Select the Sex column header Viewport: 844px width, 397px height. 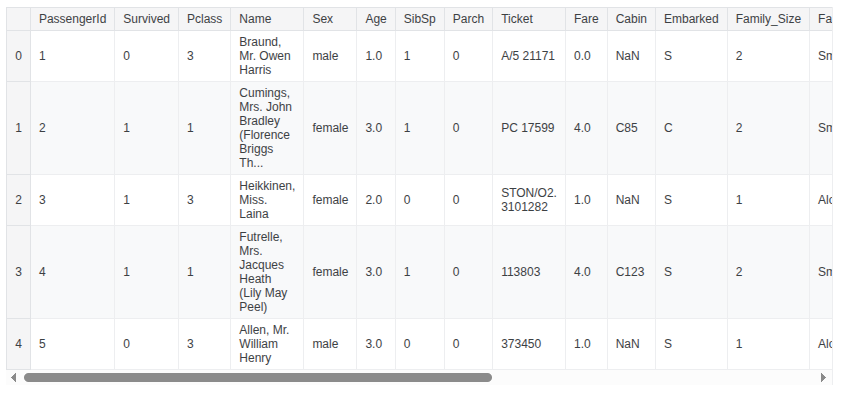click(x=330, y=19)
